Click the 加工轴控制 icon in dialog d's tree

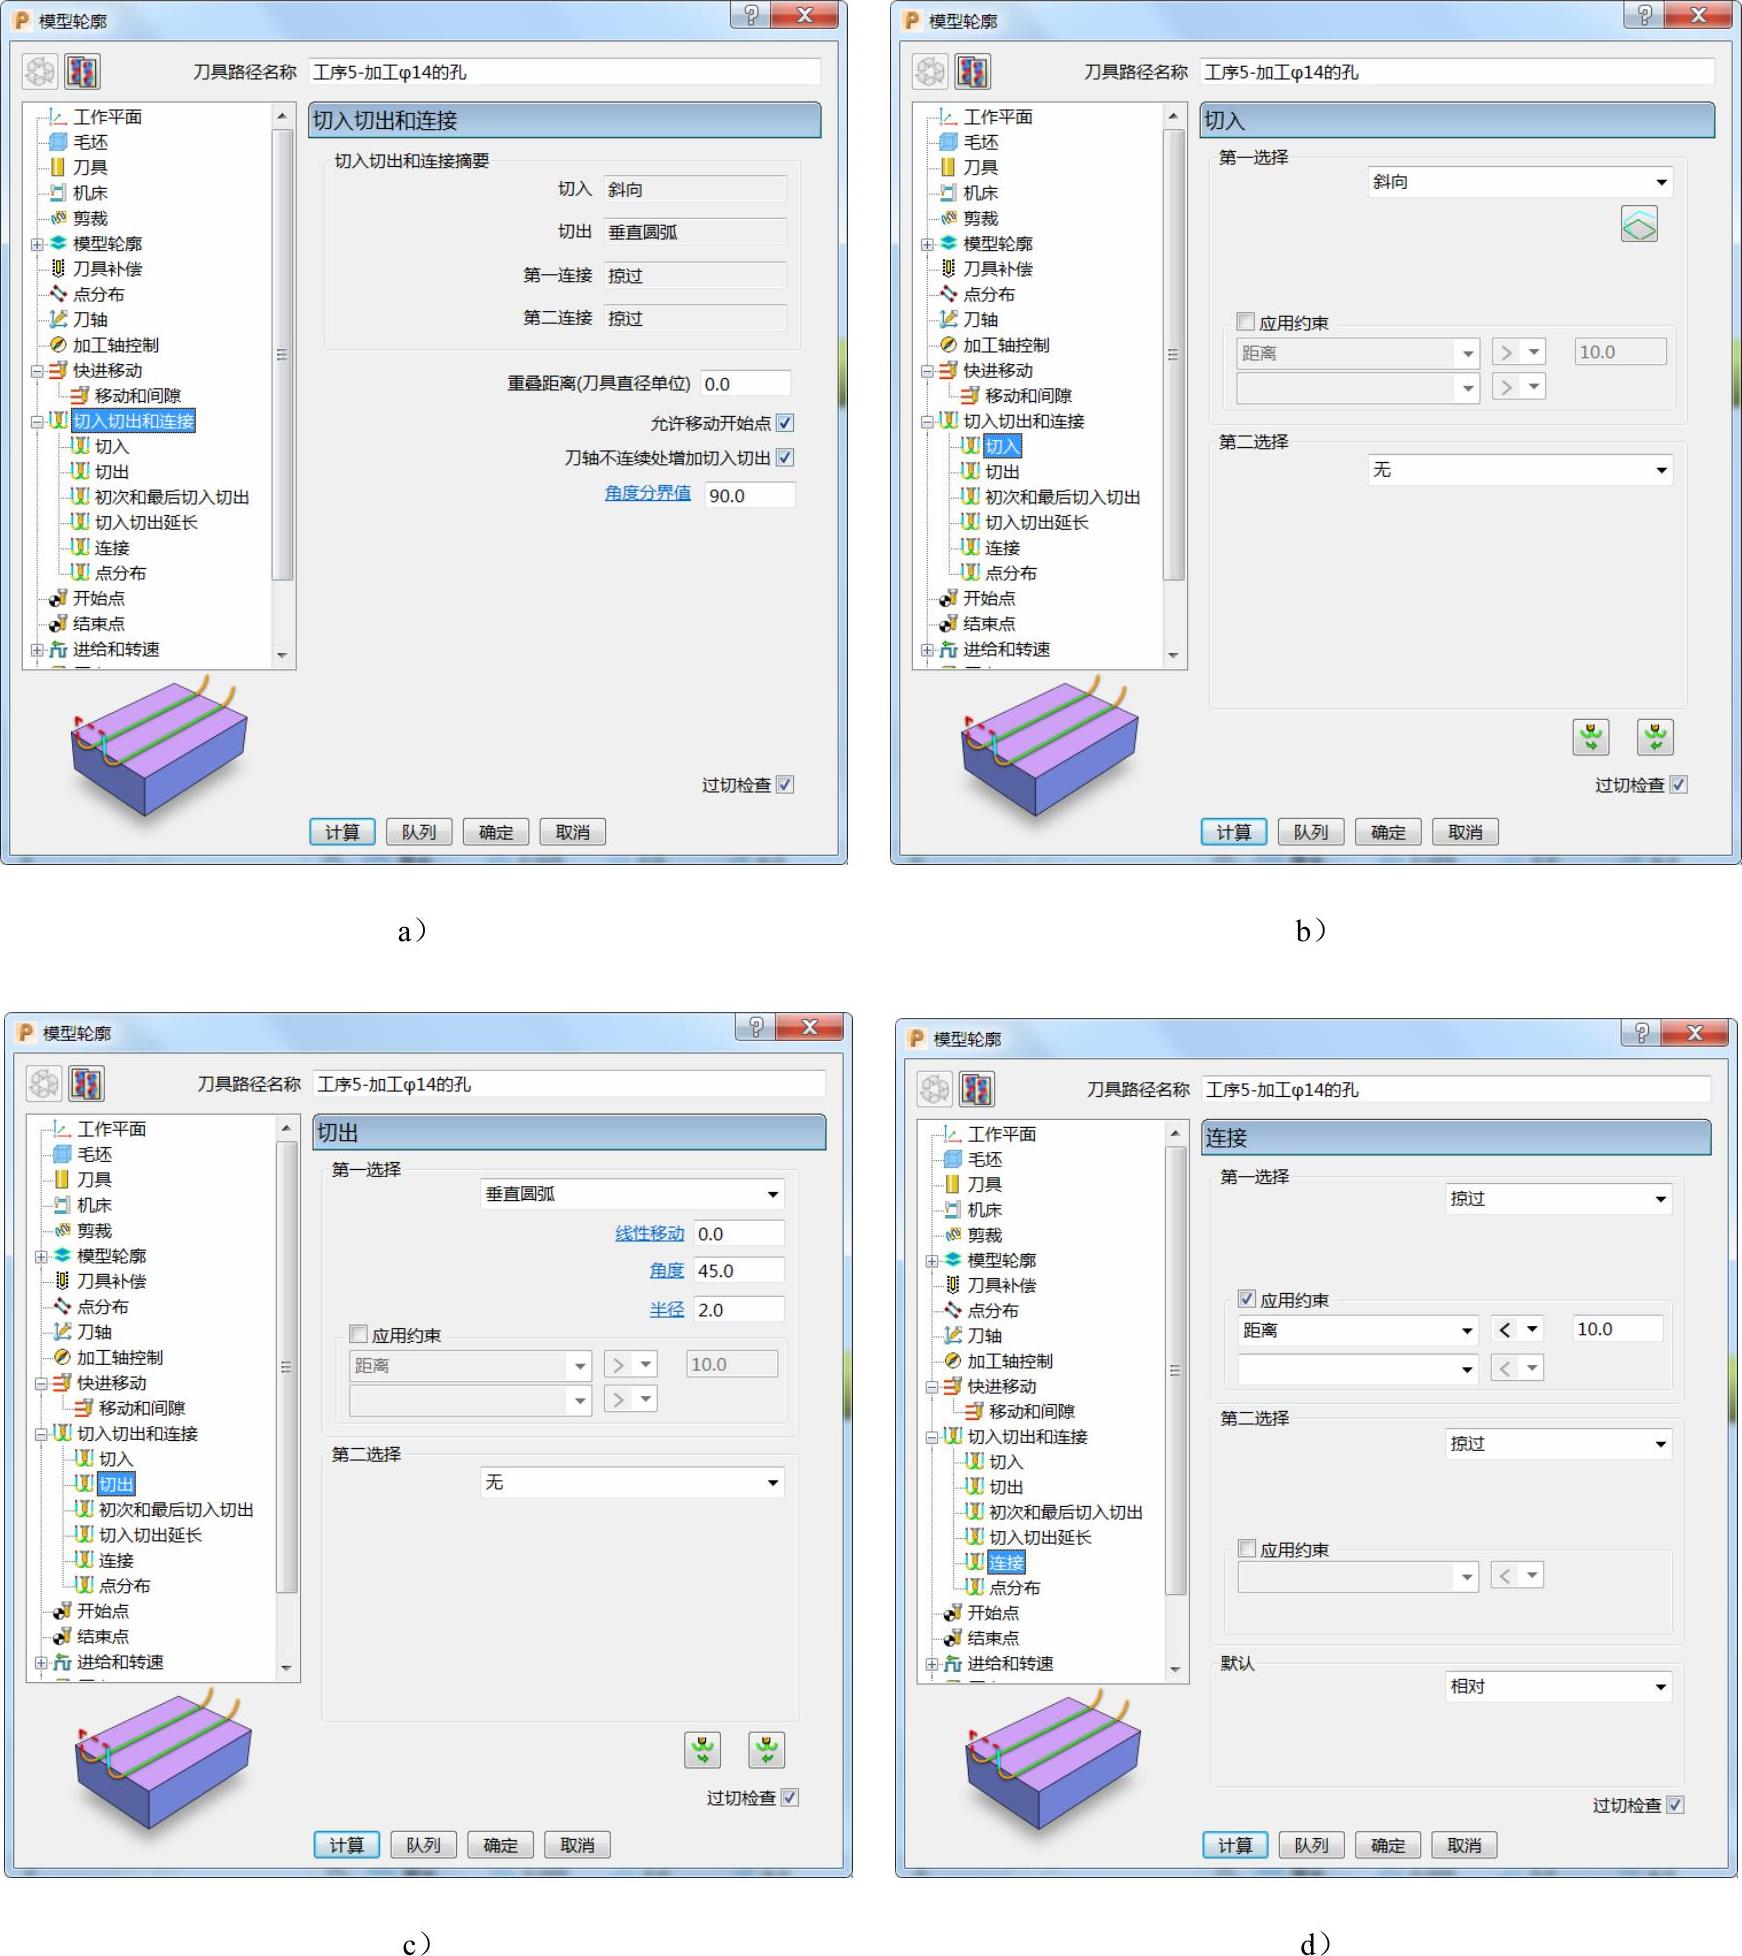952,1361
